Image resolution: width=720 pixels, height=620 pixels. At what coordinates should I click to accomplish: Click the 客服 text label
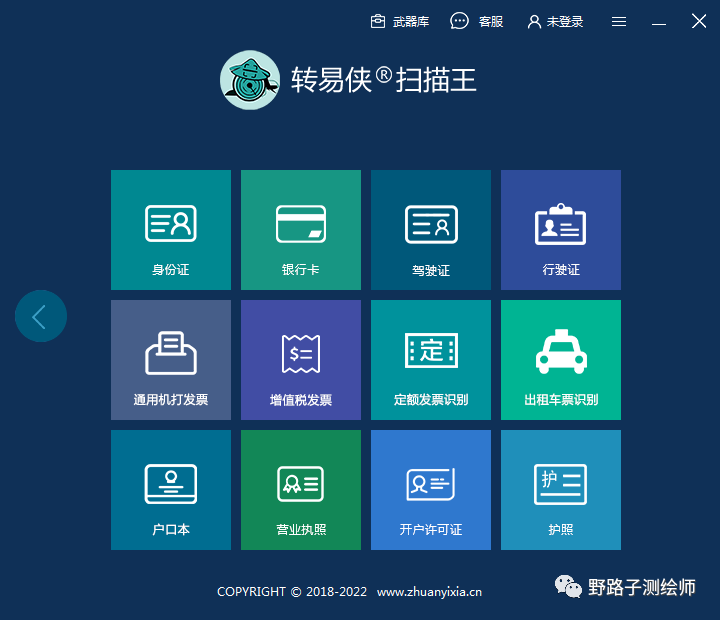click(491, 22)
